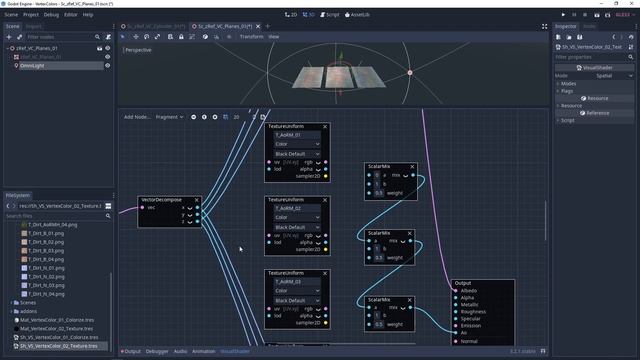
Task: Close the top ScalarMix node
Action: pyautogui.click(x=412, y=167)
